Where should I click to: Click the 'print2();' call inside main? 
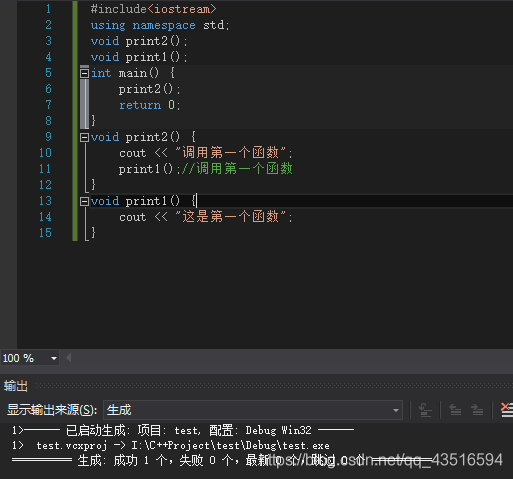[x=149, y=89]
